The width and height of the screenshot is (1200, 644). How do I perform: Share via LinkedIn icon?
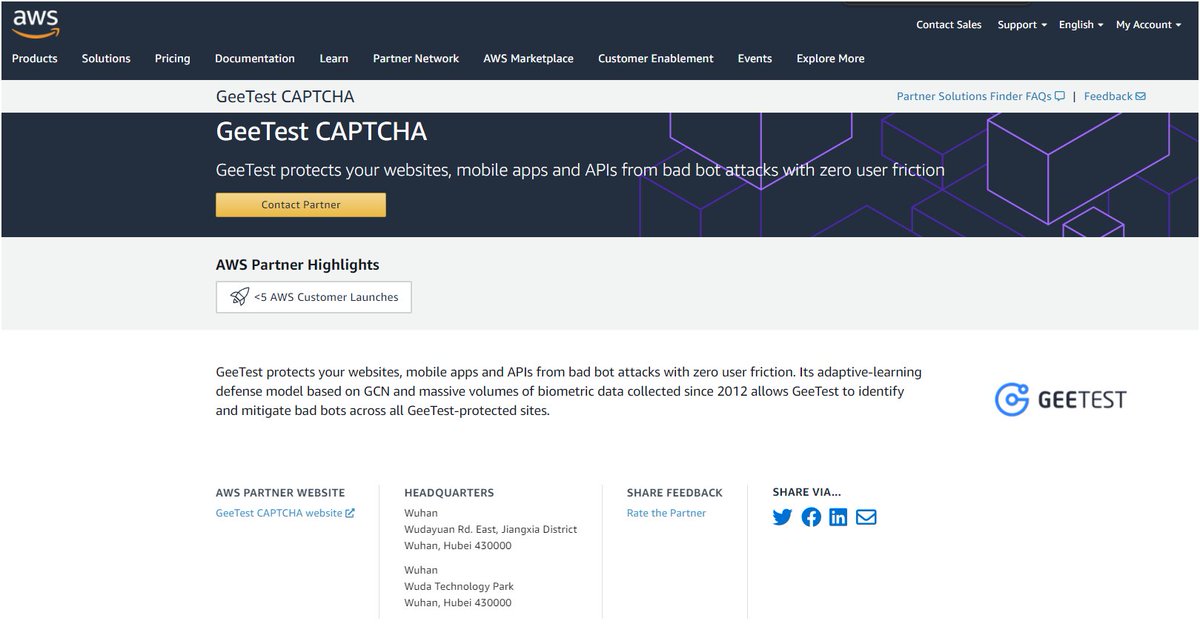838,517
